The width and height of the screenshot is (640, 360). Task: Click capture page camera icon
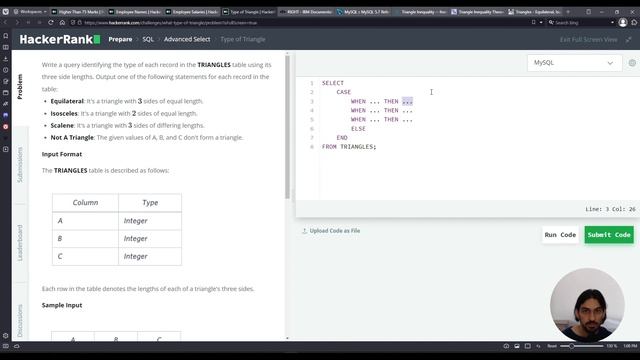517,346
